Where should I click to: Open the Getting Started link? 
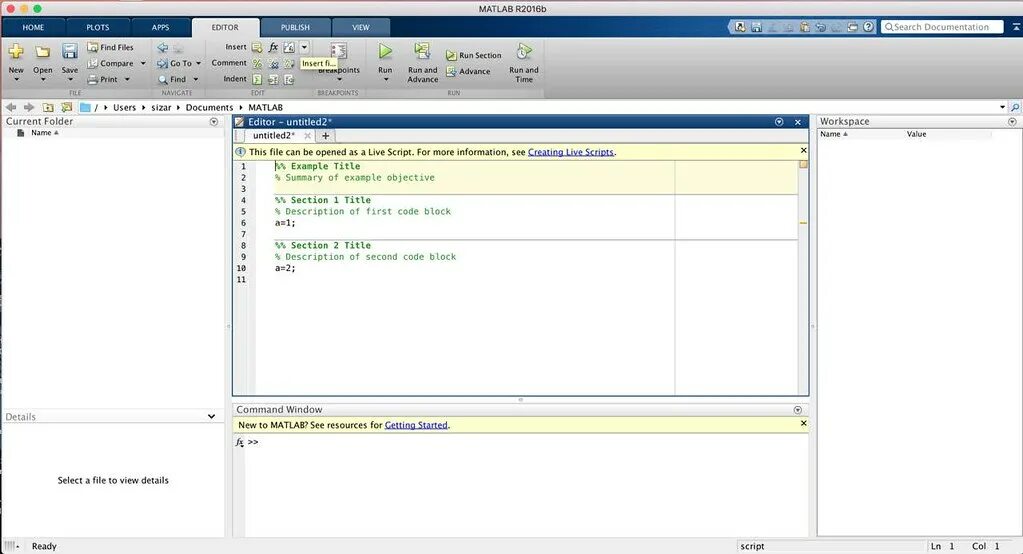416,425
